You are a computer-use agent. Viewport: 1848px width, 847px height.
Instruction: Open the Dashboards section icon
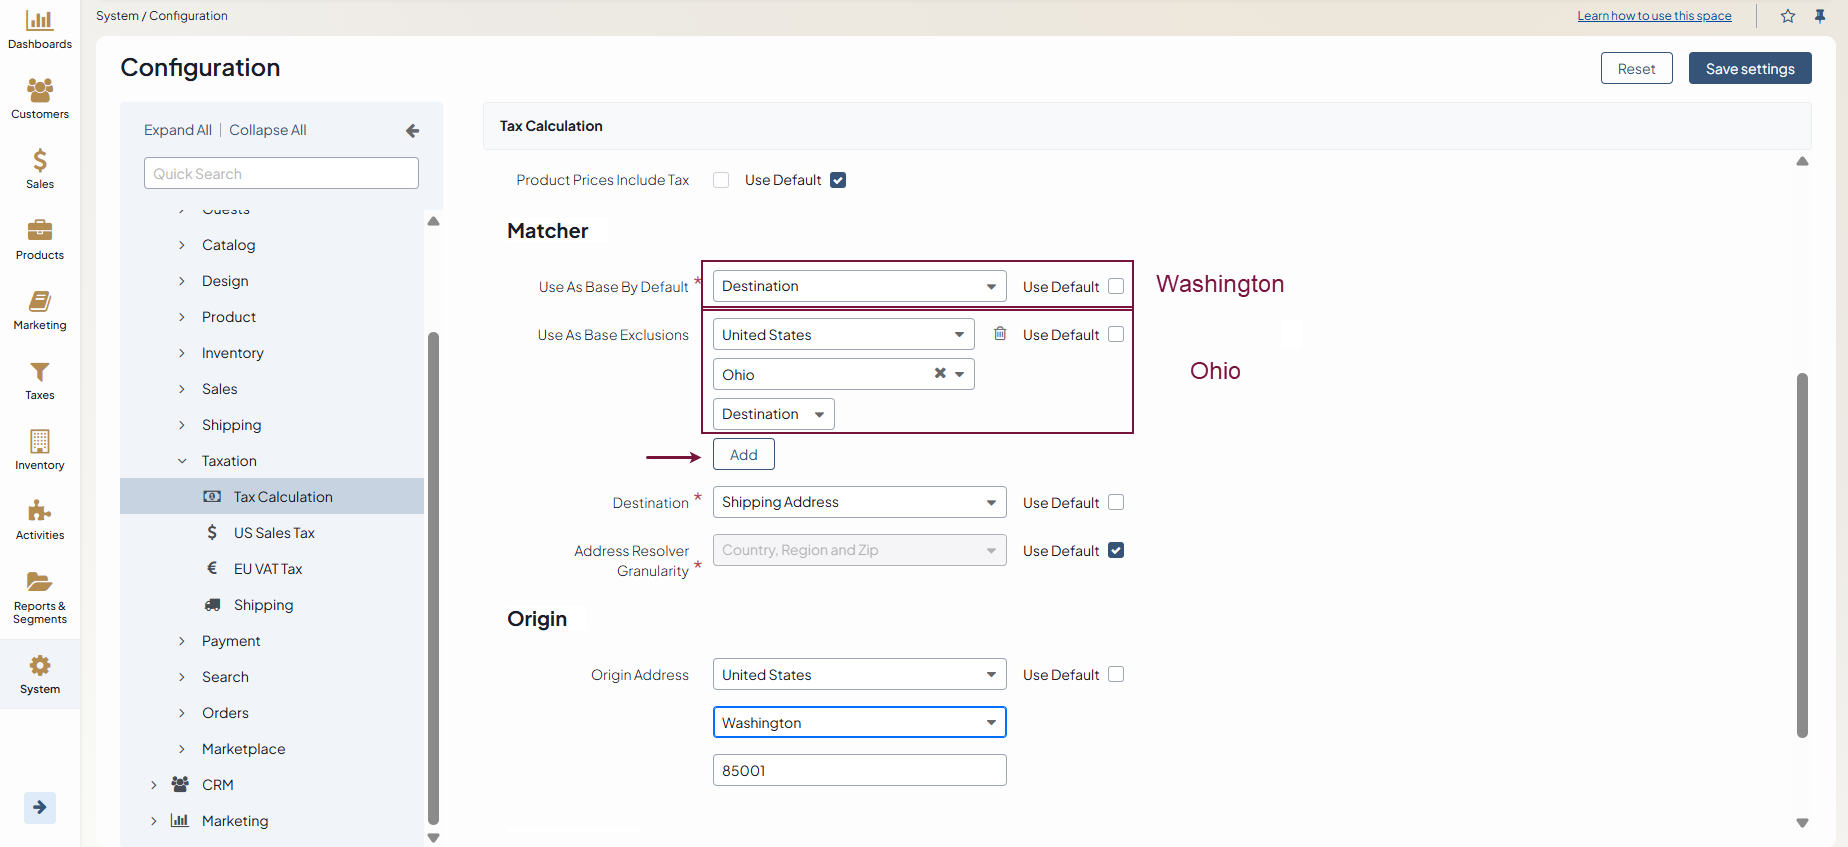tap(39, 21)
